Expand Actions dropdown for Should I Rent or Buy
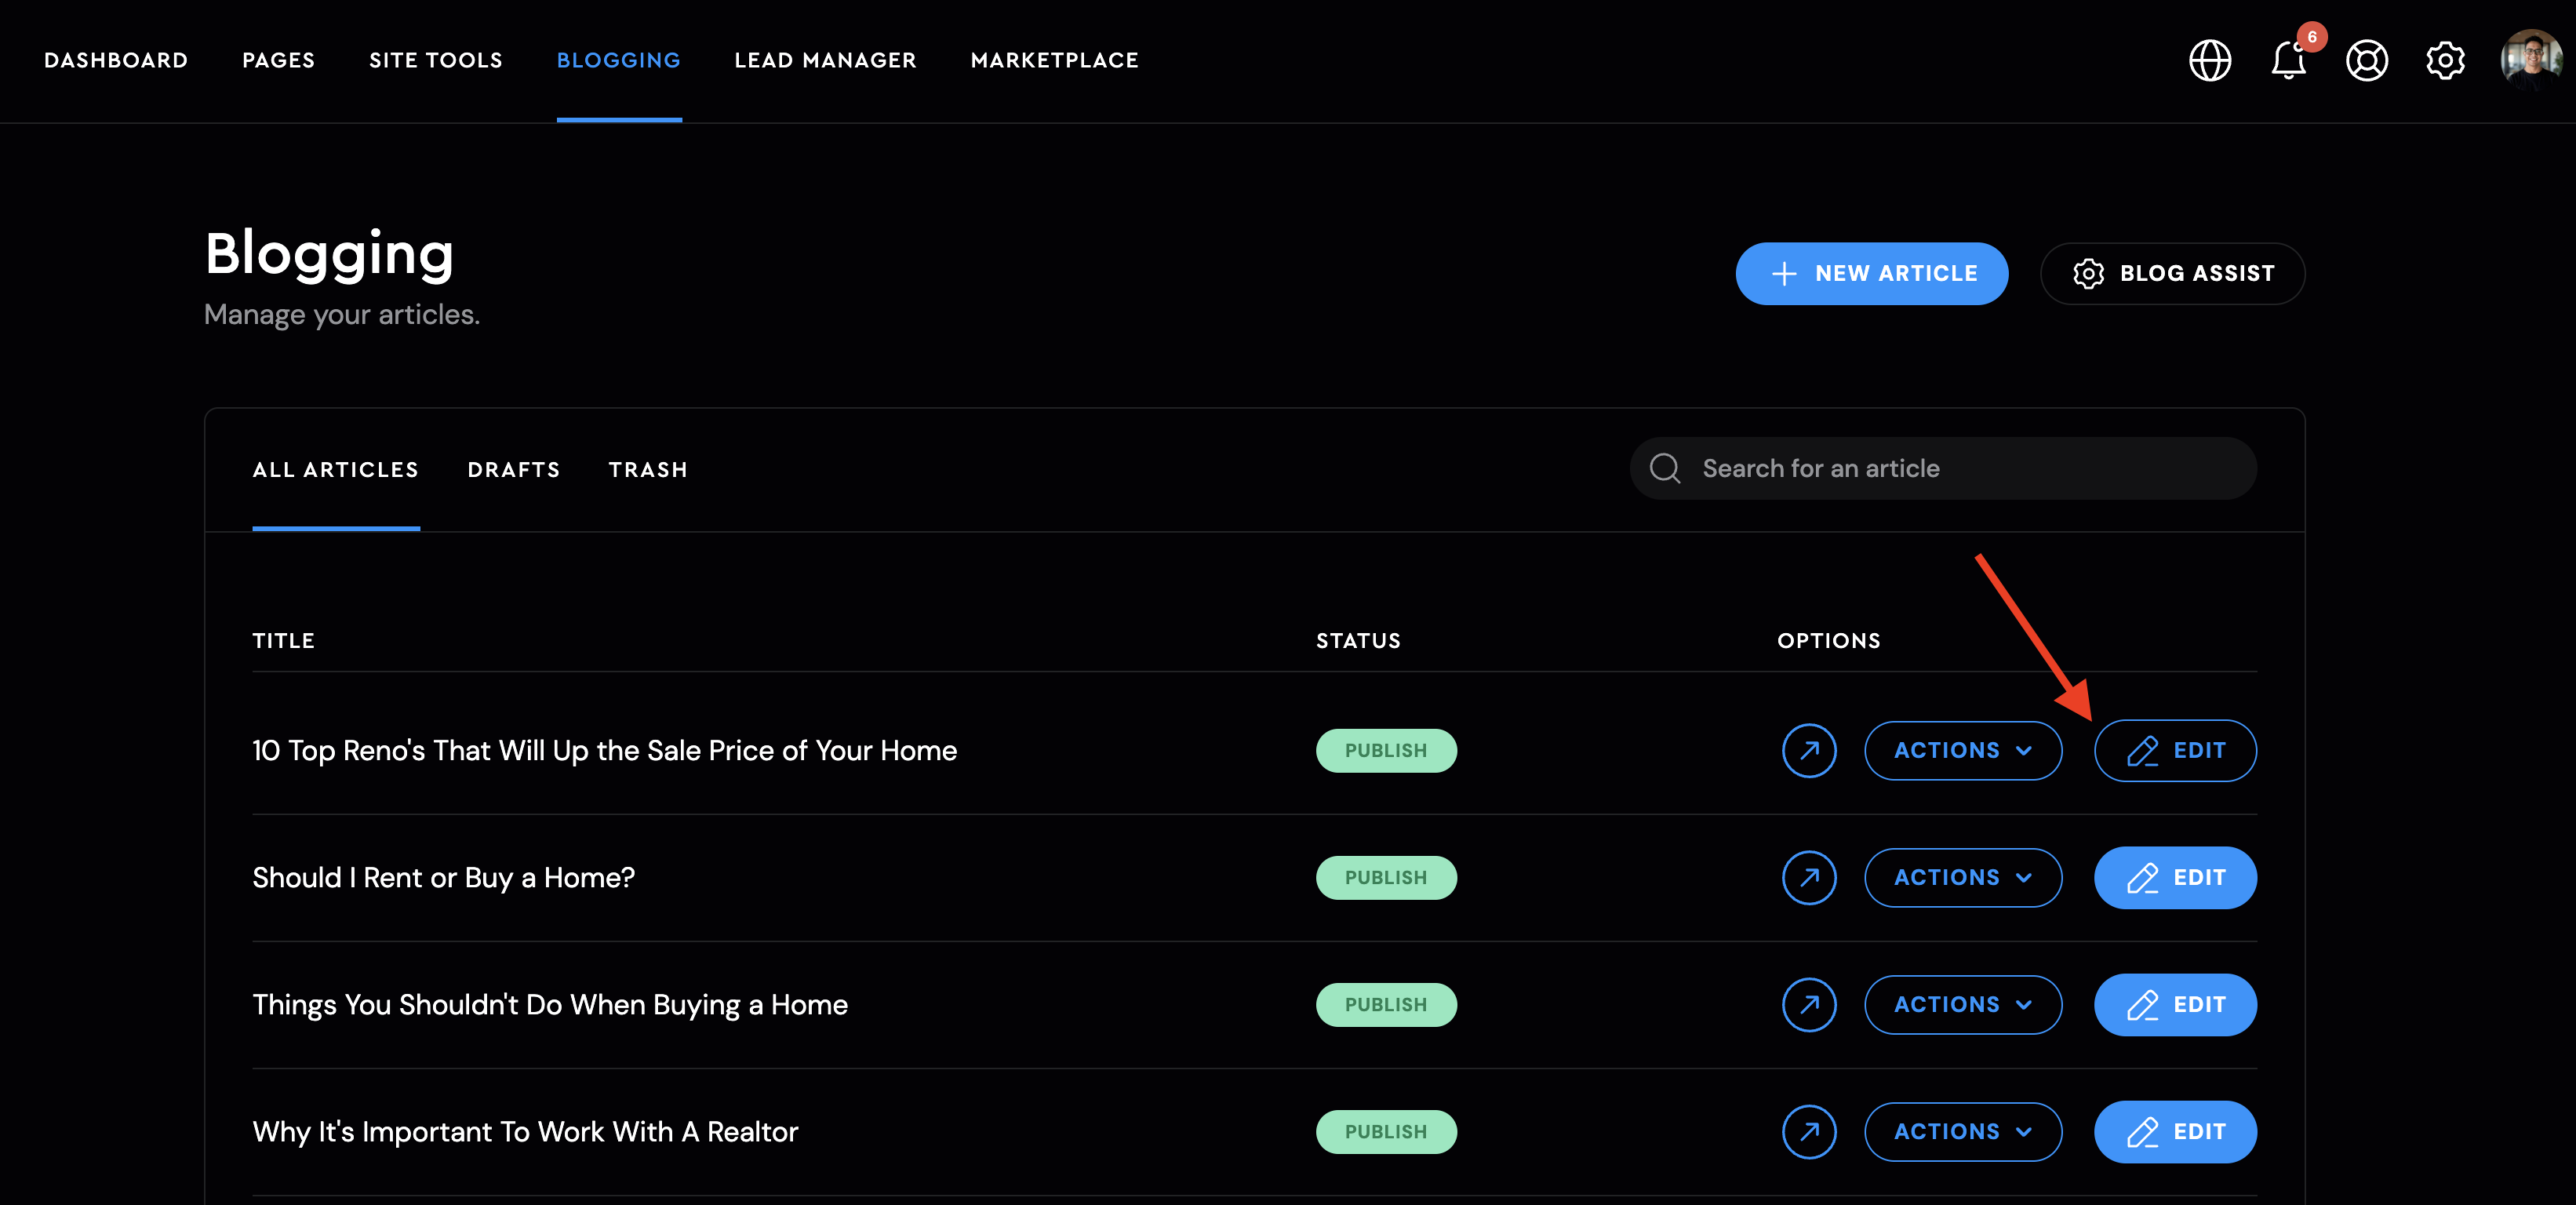Image resolution: width=2576 pixels, height=1205 pixels. 1963,877
